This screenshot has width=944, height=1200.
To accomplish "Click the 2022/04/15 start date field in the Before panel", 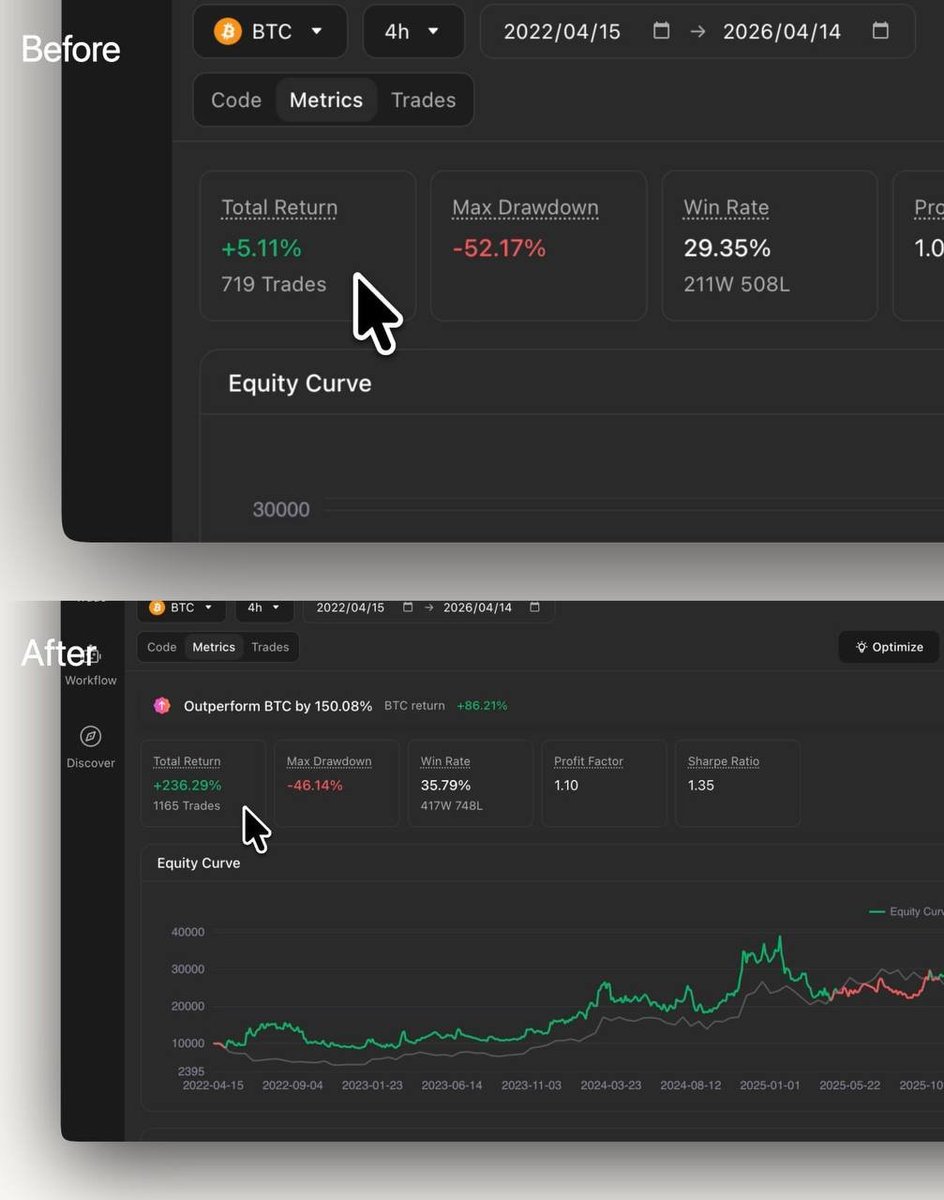I will [x=562, y=31].
